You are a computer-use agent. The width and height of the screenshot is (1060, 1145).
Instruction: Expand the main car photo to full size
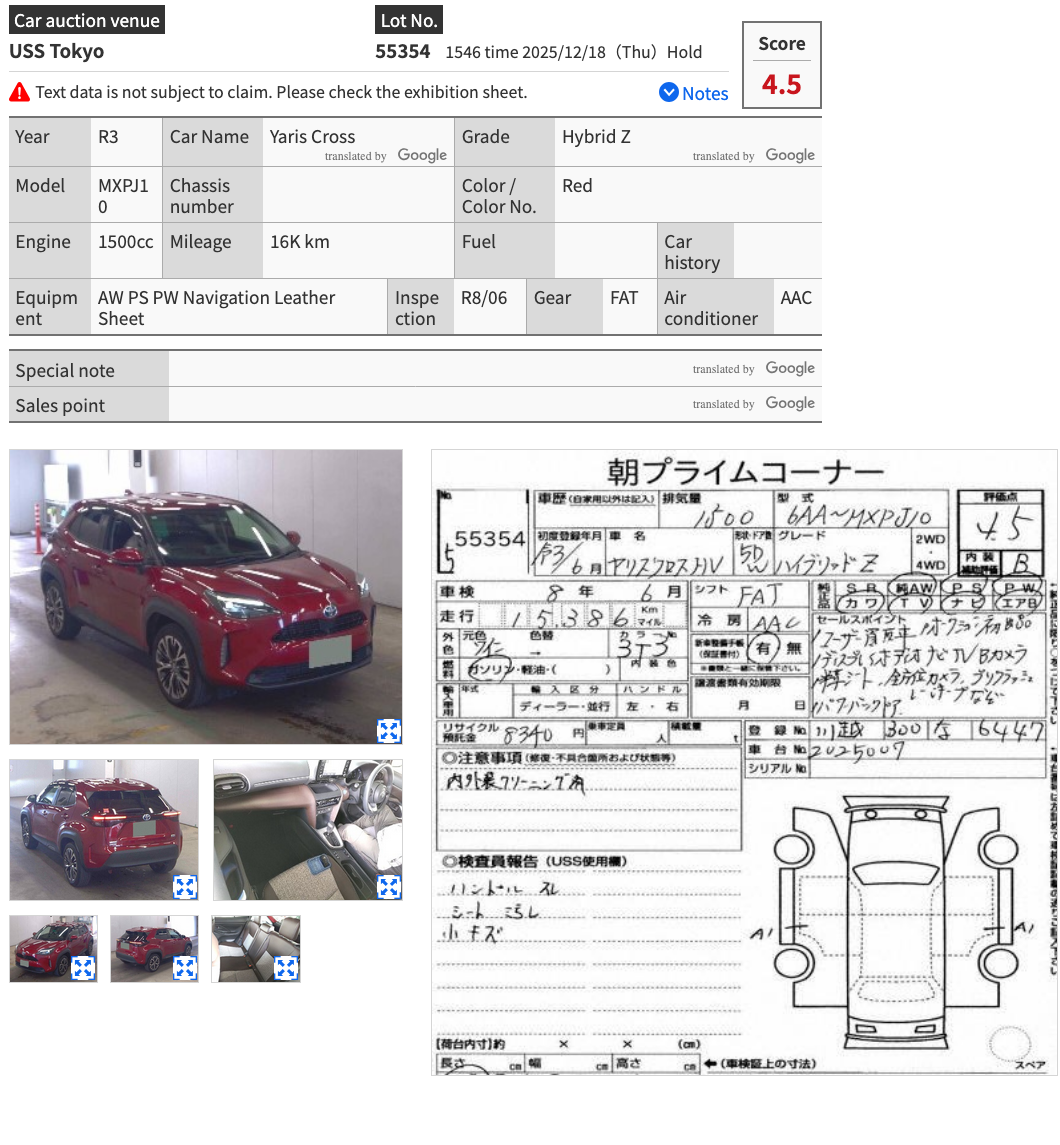tap(390, 732)
